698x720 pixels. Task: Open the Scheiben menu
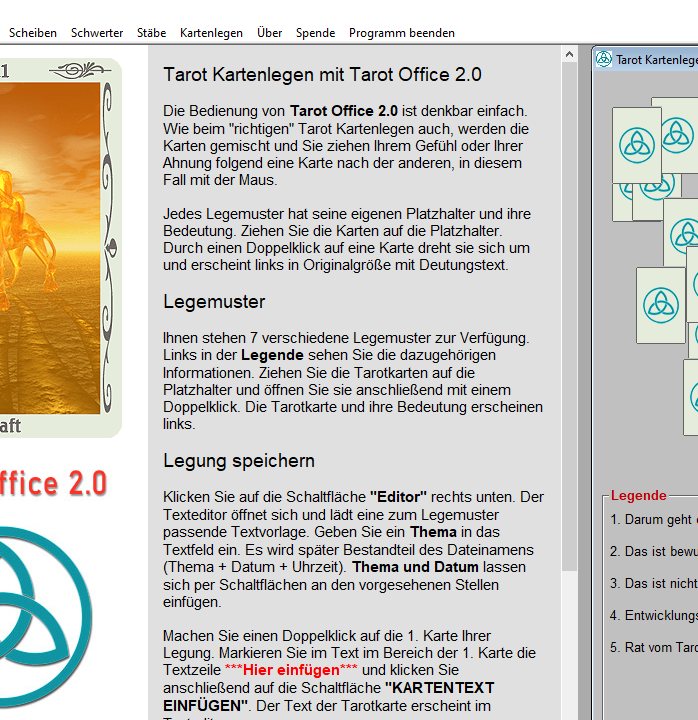pos(33,33)
